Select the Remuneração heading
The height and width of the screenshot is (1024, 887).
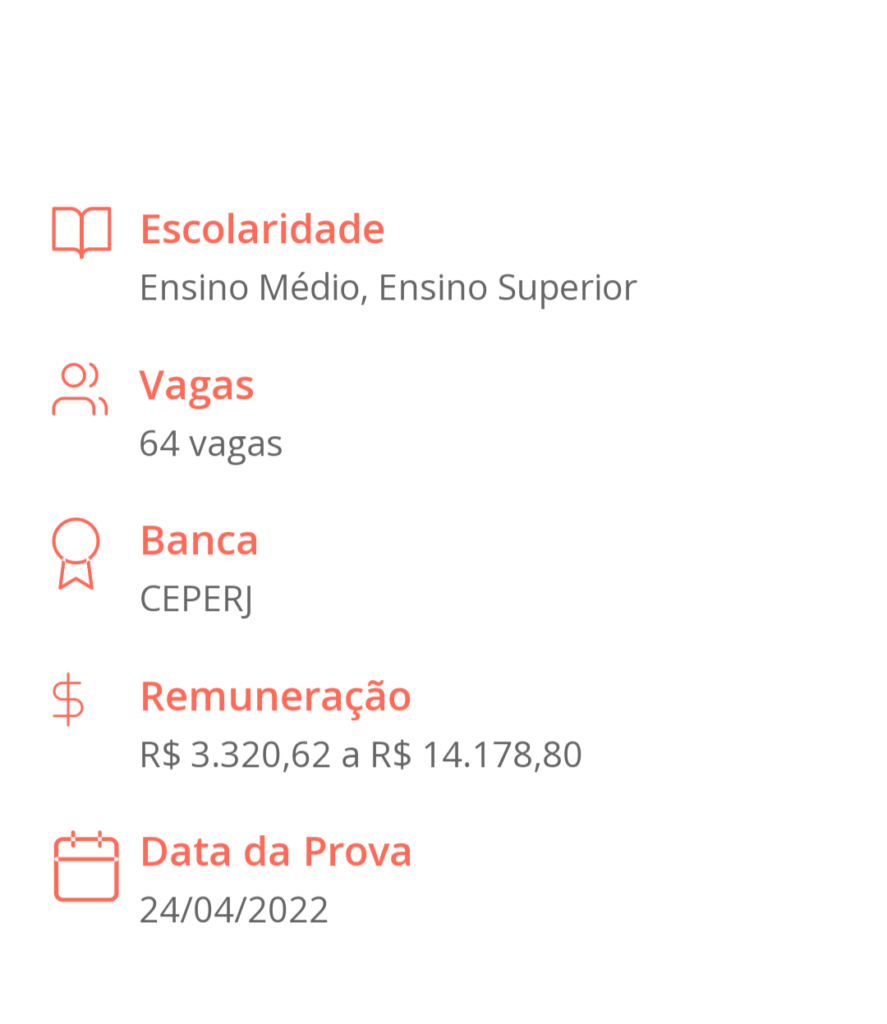[276, 697]
